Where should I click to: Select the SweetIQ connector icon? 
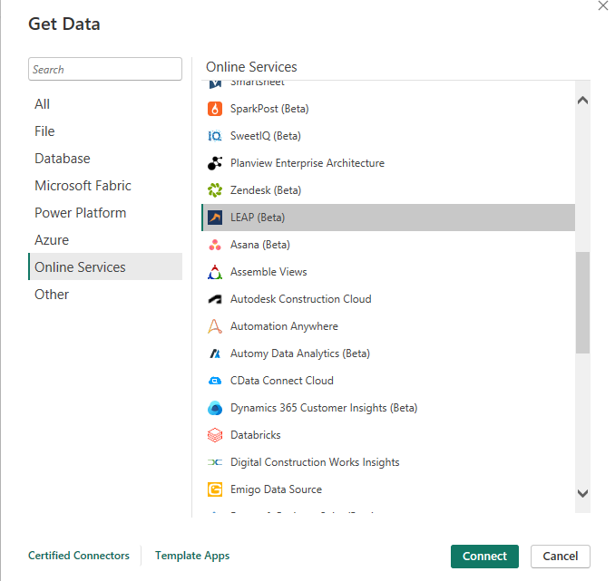point(215,136)
